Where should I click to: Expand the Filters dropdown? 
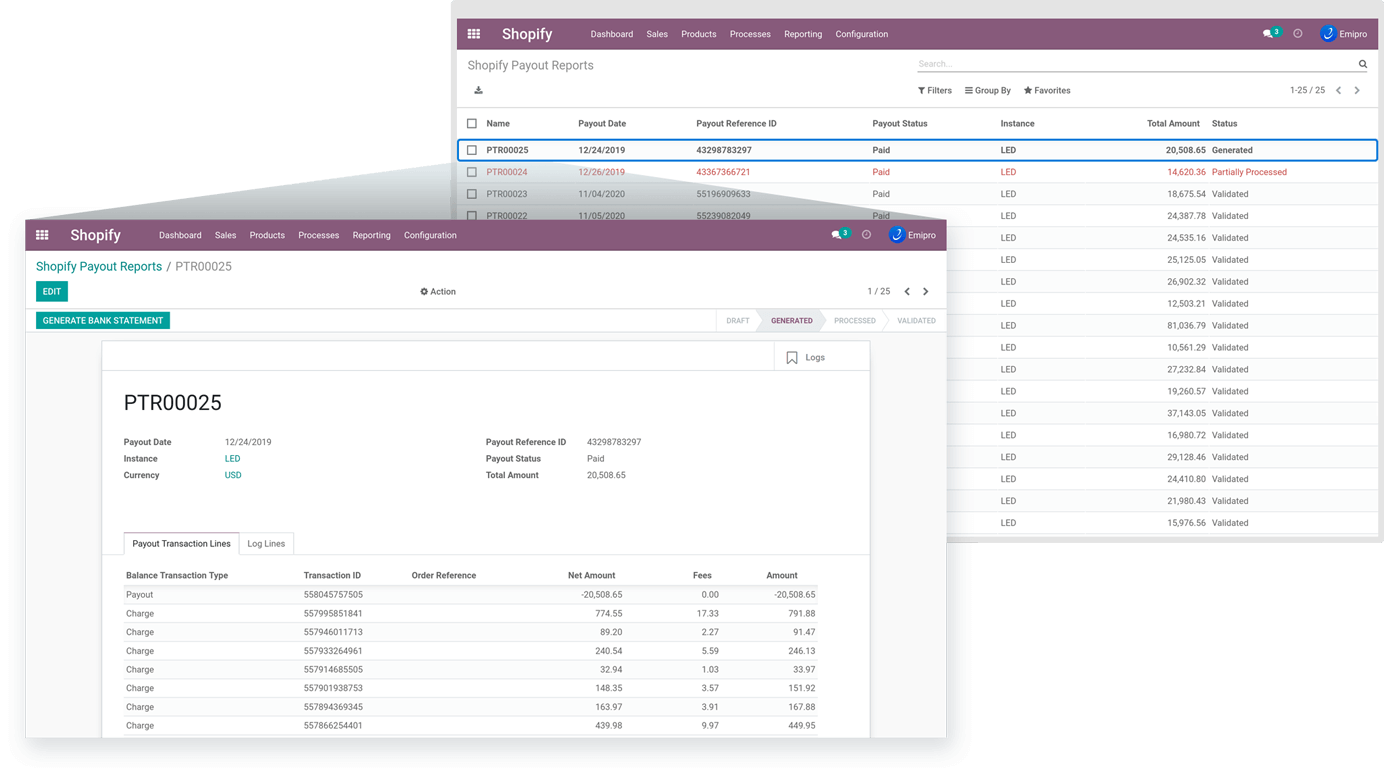pyautogui.click(x=935, y=90)
